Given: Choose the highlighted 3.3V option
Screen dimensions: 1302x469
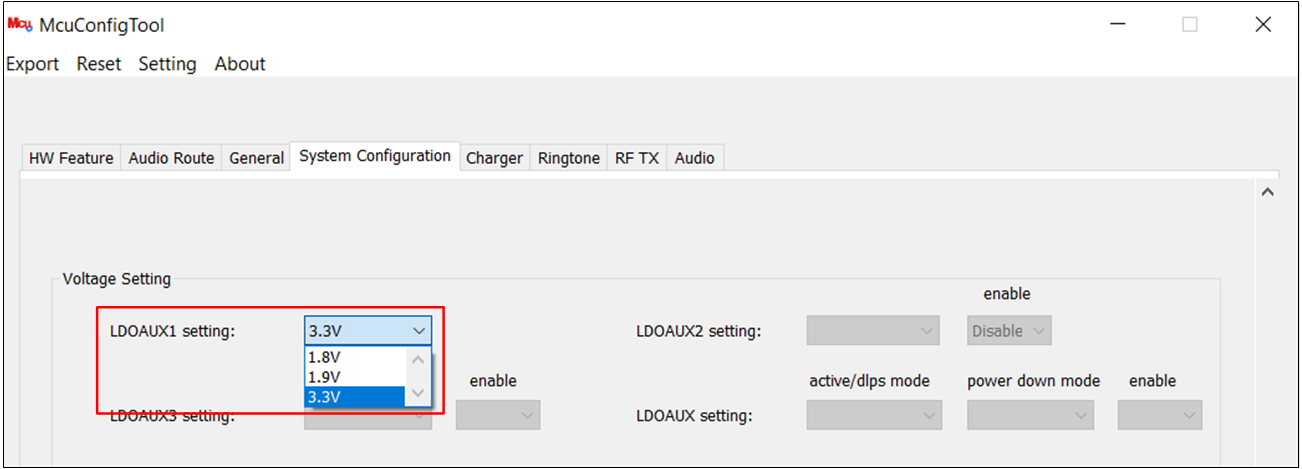Looking at the screenshot, I should [x=355, y=397].
